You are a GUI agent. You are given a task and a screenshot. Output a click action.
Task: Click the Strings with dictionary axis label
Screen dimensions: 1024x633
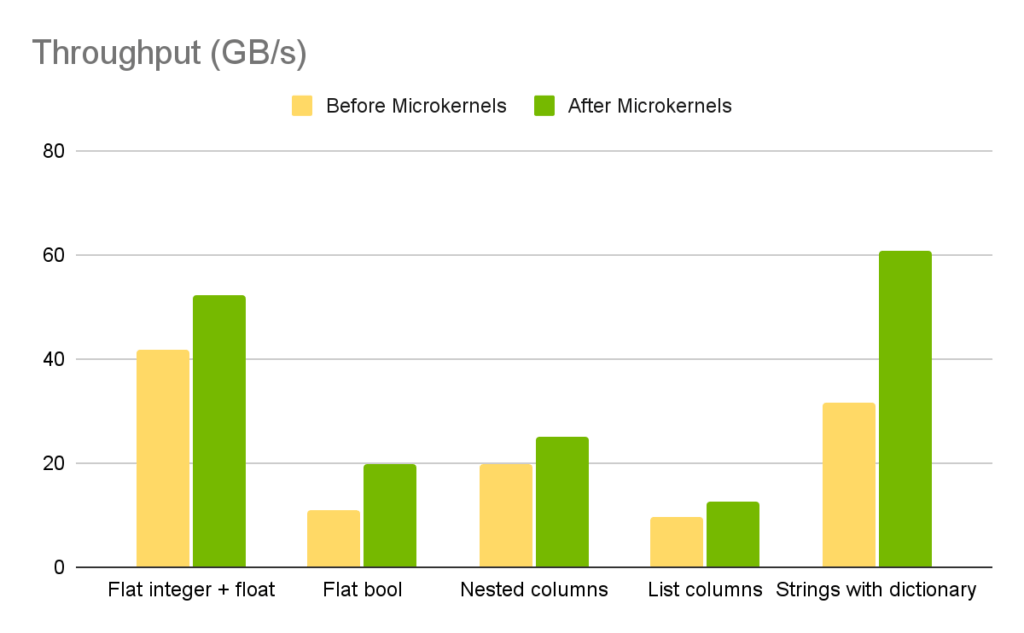click(x=876, y=590)
